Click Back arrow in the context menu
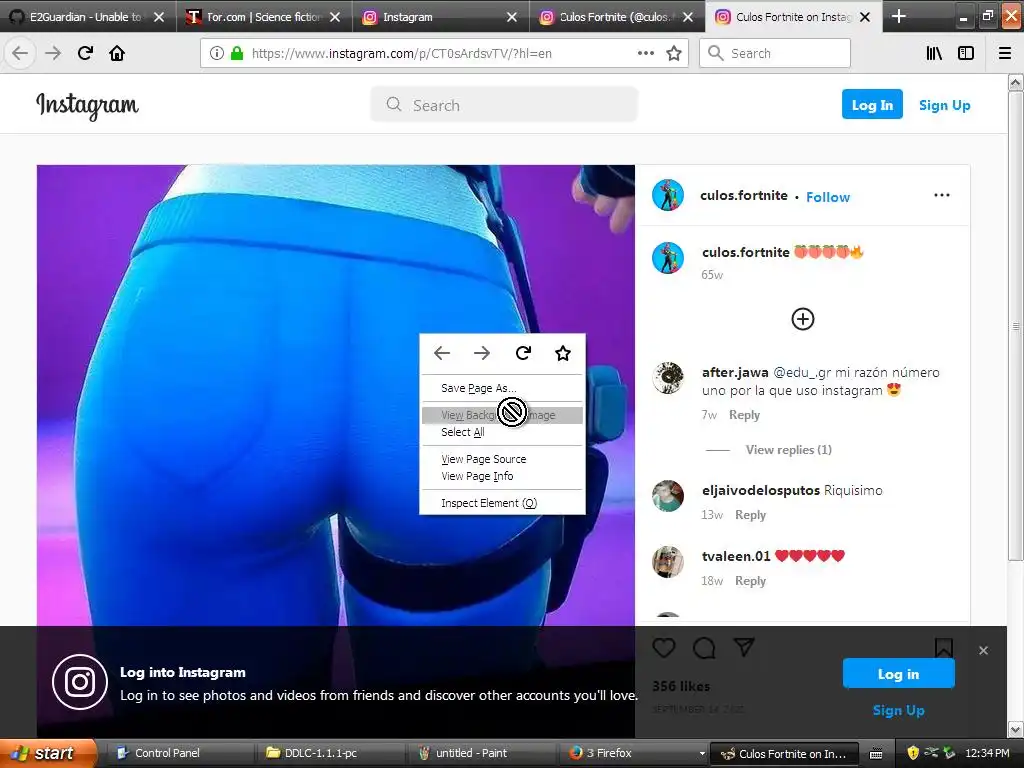1024x768 pixels. coord(442,353)
